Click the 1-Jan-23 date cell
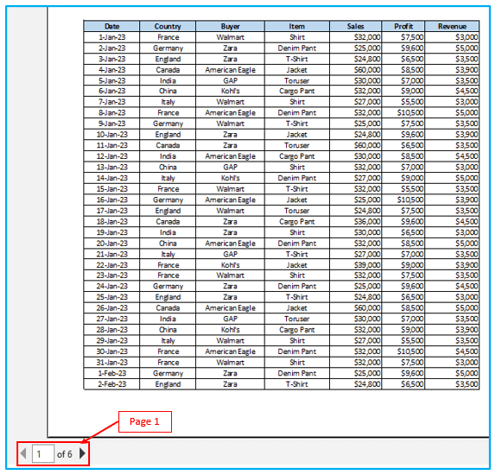Viewport: 497px width, 476px height. pos(112,37)
